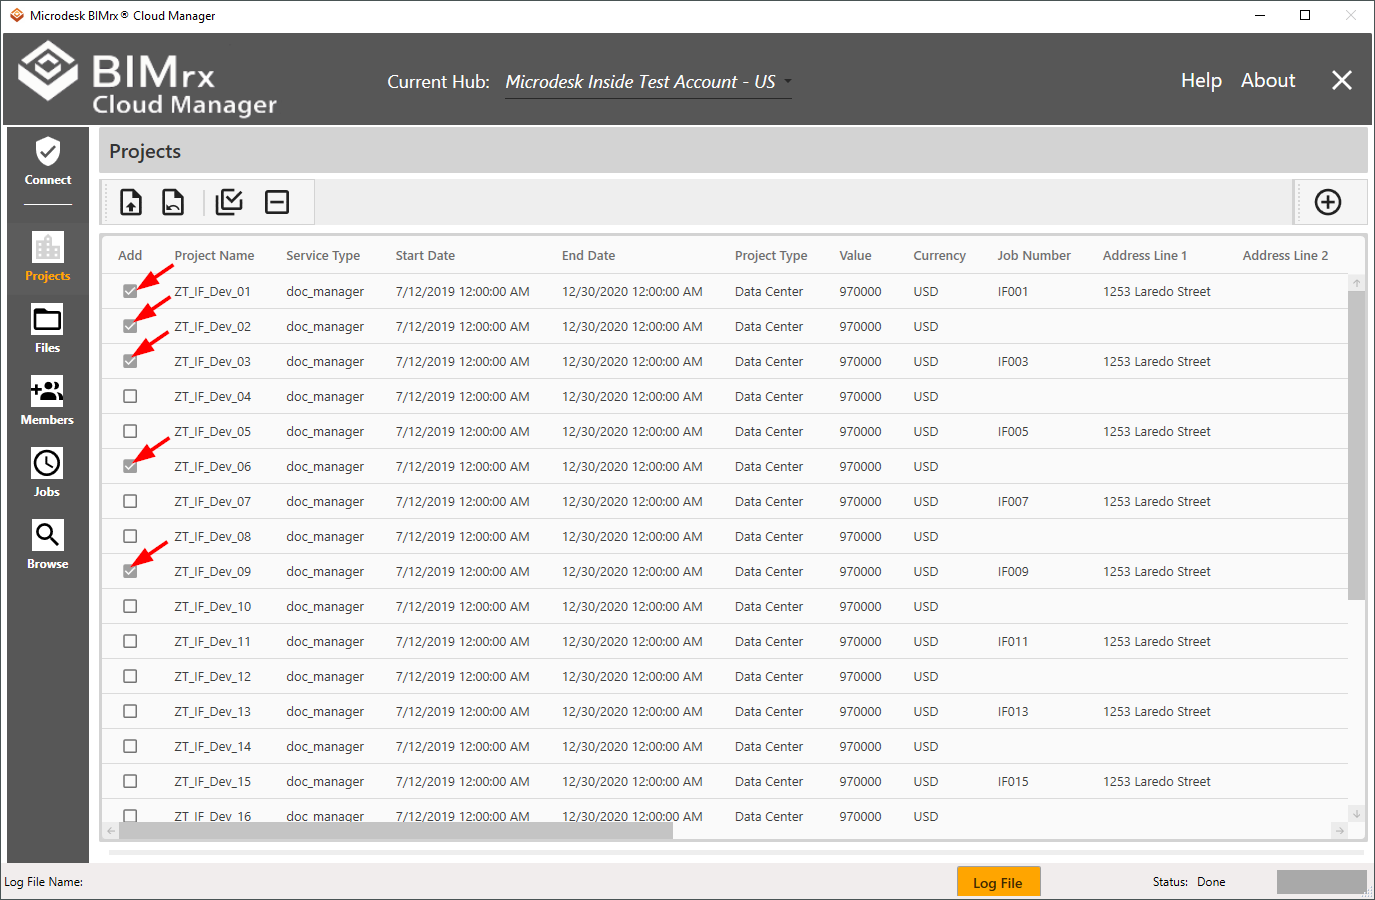Click the select all checkmark toolbar icon

(x=229, y=202)
